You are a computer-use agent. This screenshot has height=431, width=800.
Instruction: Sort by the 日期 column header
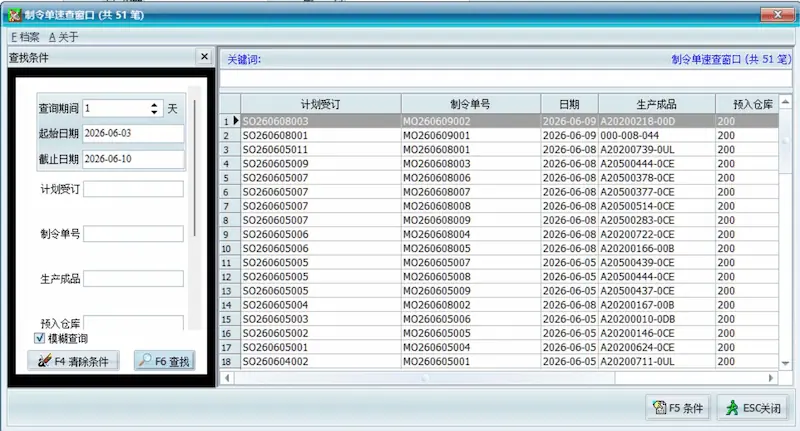pyautogui.click(x=569, y=104)
